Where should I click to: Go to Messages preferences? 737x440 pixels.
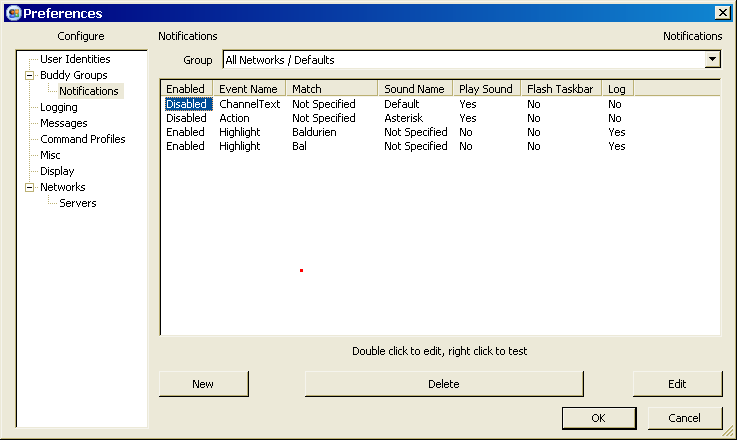pyautogui.click(x=63, y=123)
